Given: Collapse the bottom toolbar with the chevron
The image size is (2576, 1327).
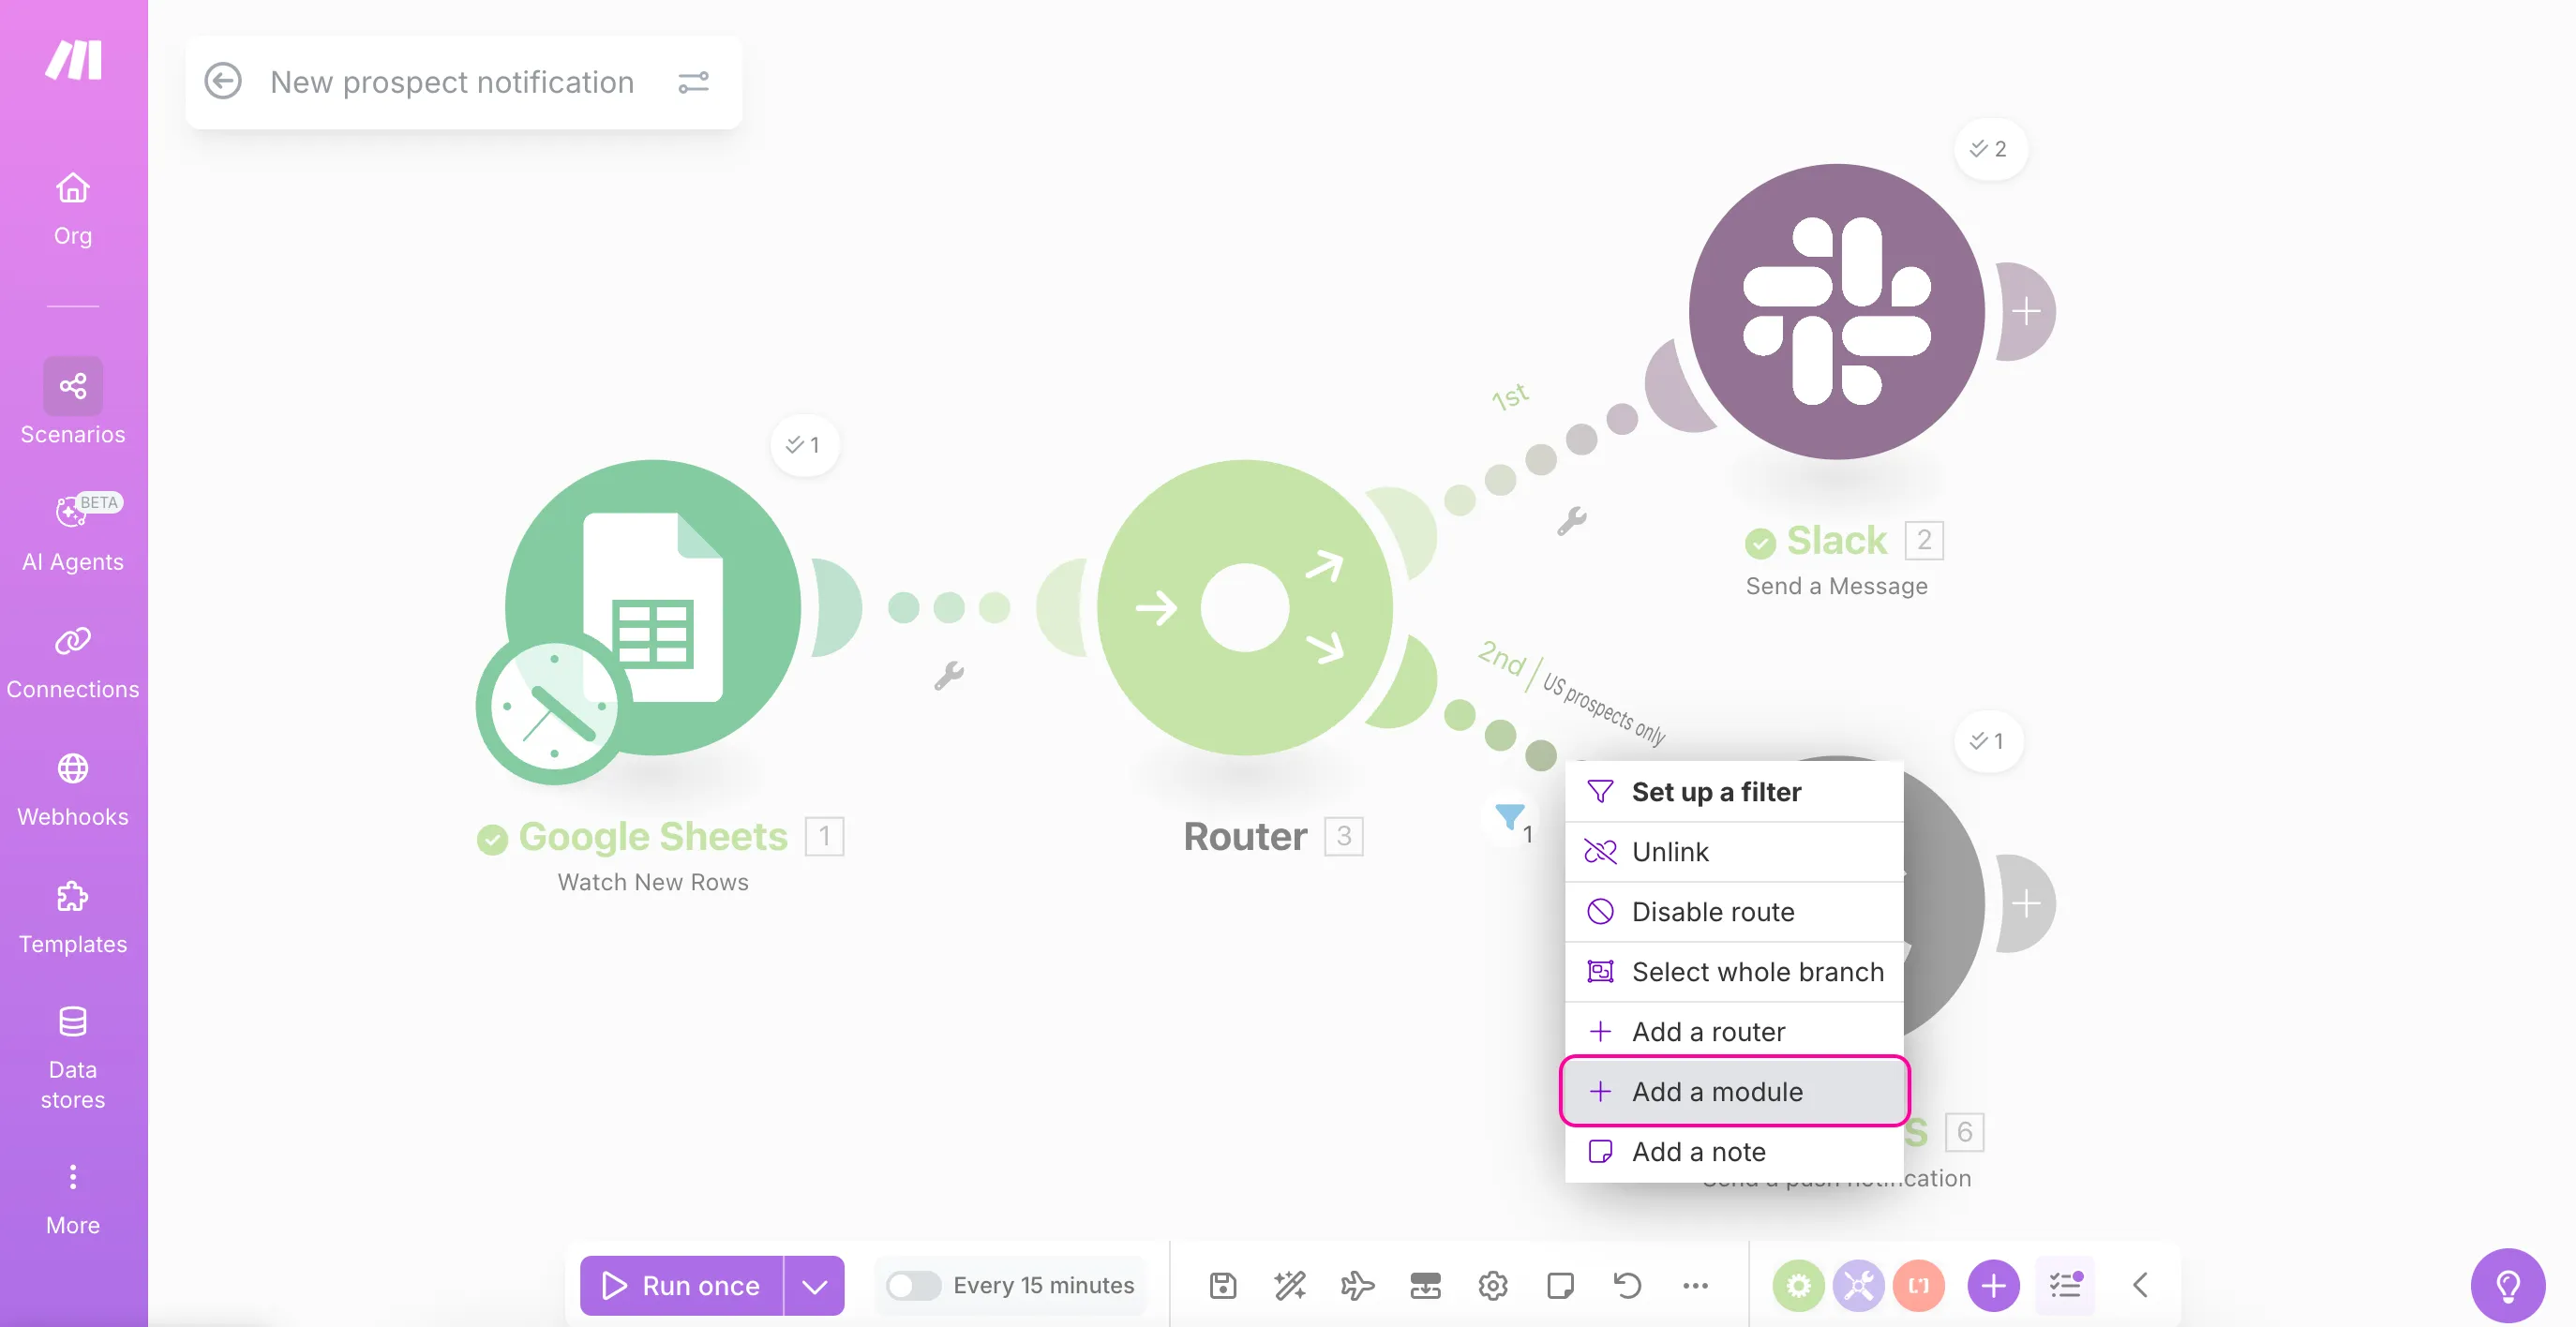Looking at the screenshot, I should [x=2140, y=1286].
